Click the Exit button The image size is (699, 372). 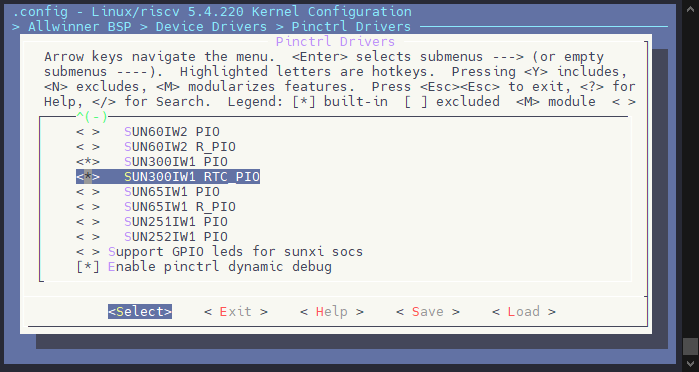click(x=236, y=311)
